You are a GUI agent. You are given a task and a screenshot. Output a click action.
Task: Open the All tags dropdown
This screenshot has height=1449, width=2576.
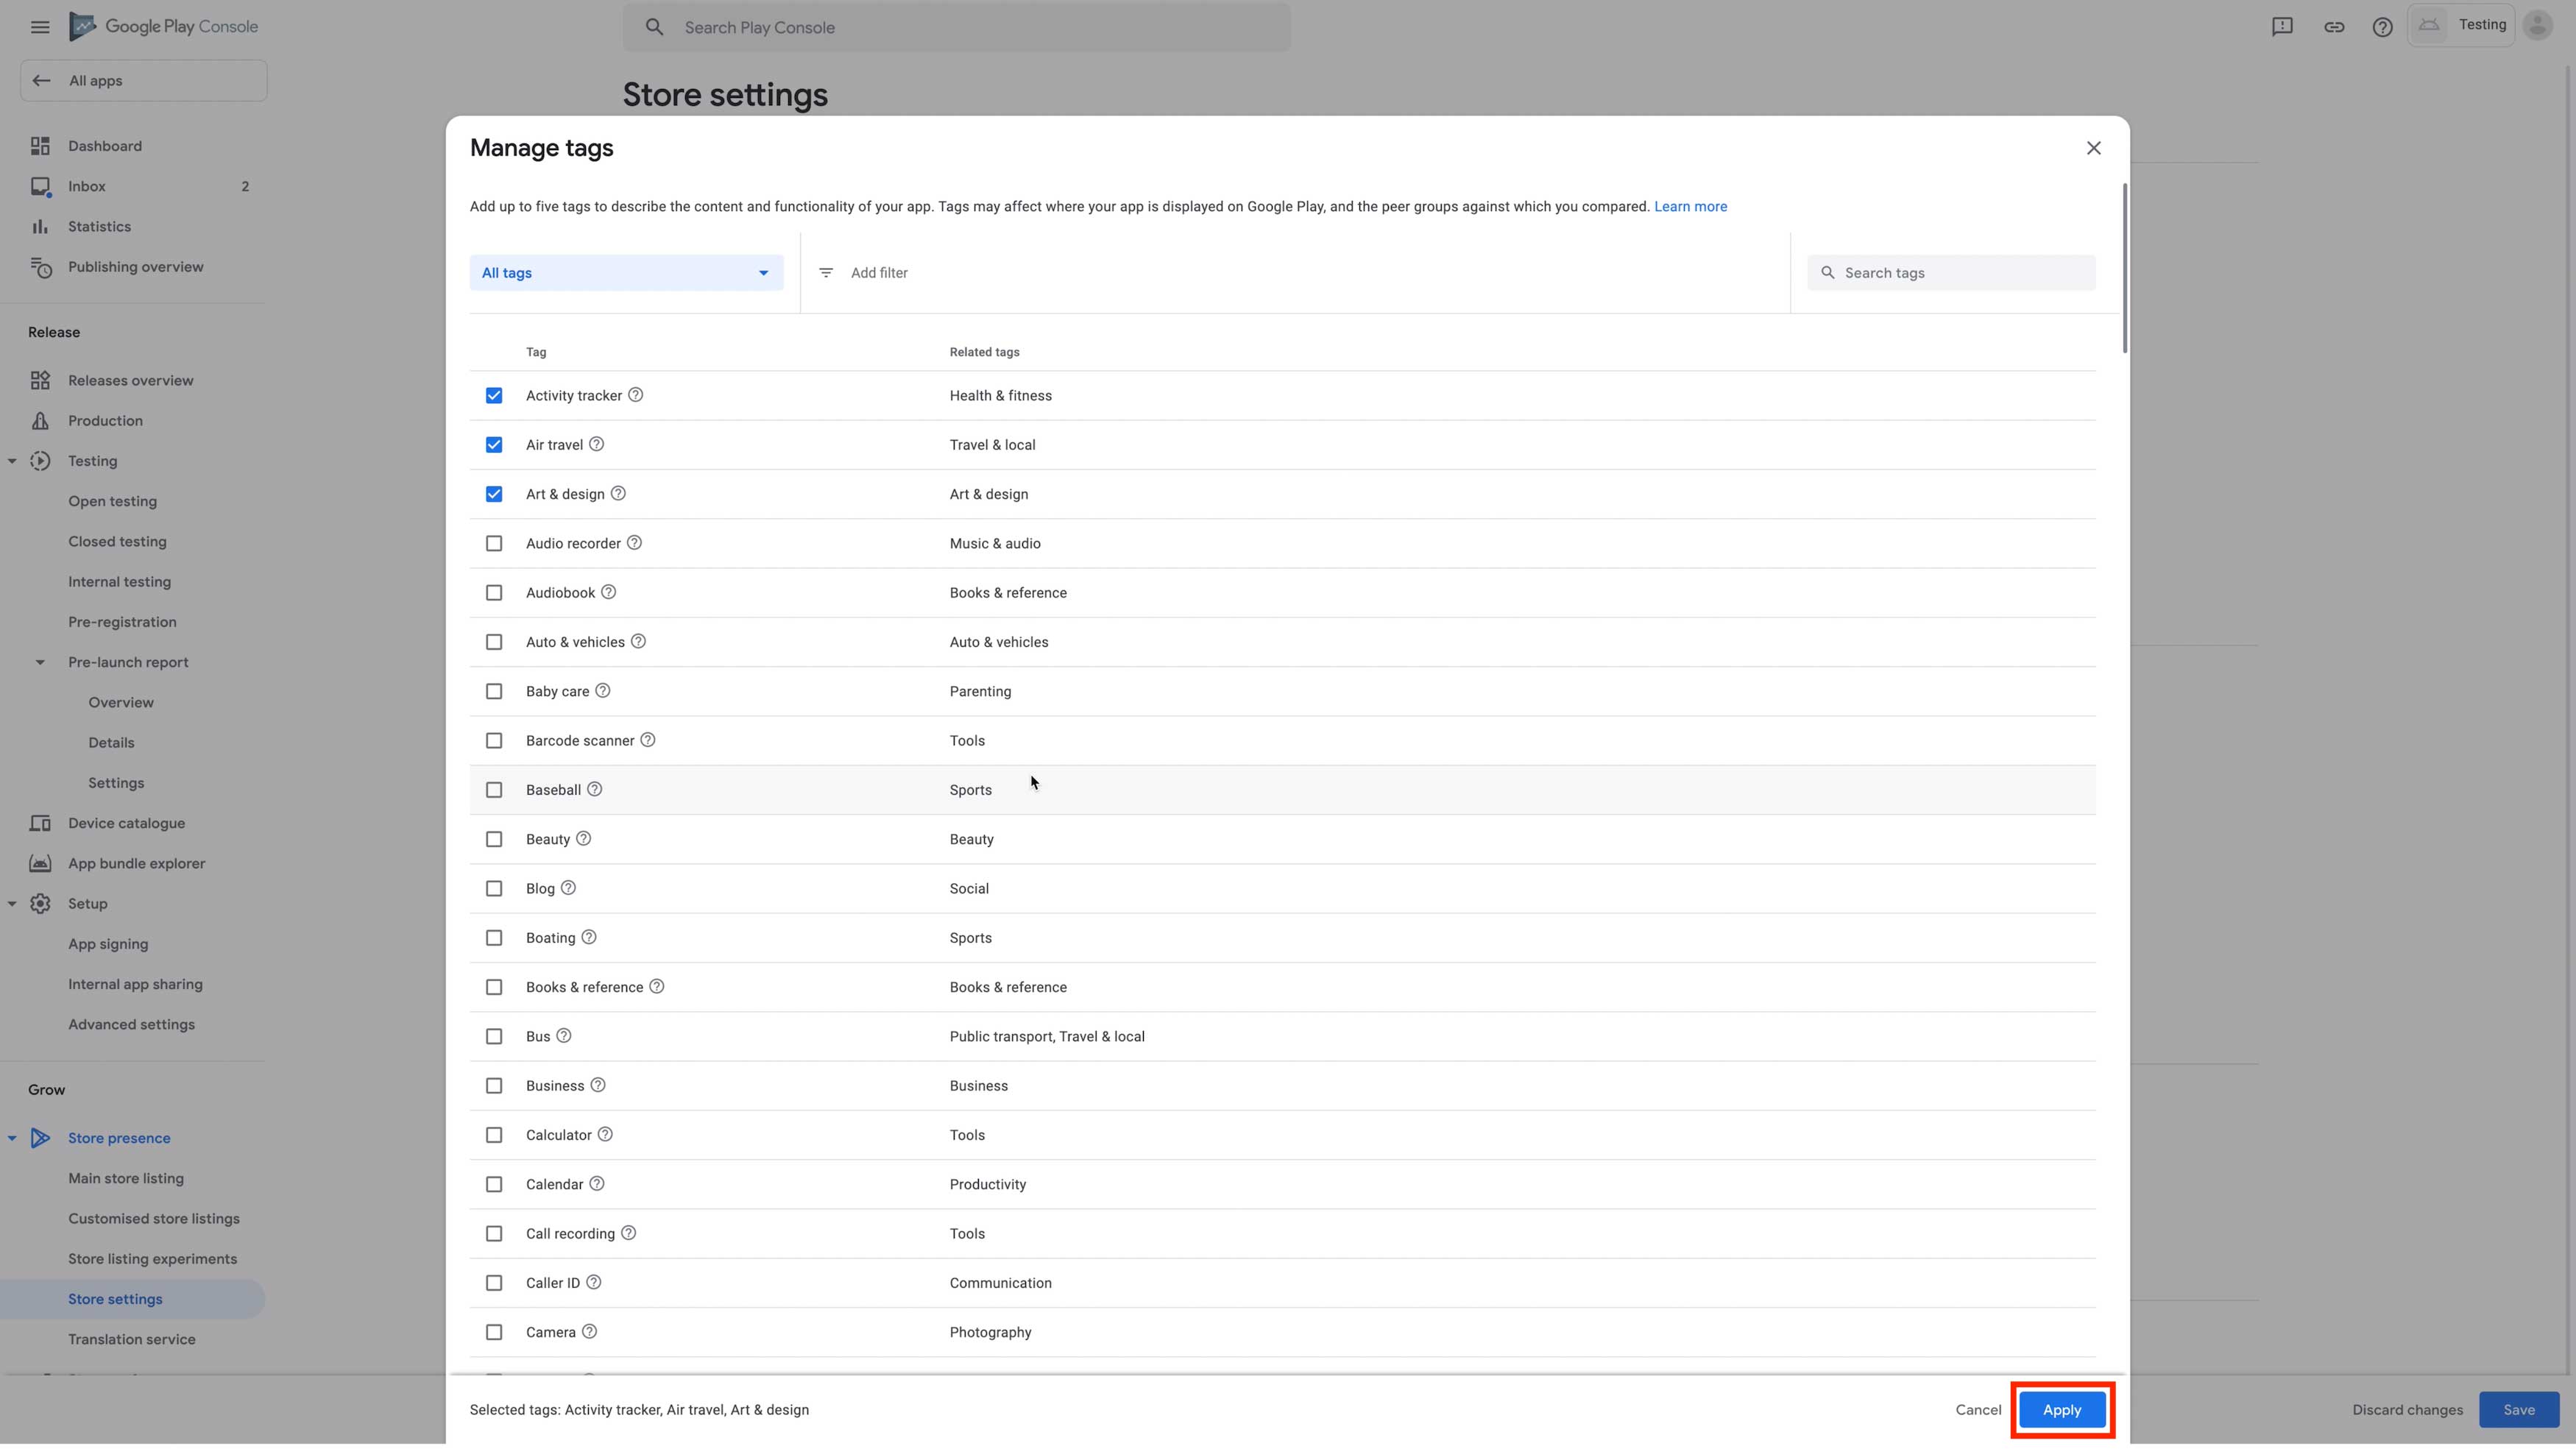click(x=626, y=273)
